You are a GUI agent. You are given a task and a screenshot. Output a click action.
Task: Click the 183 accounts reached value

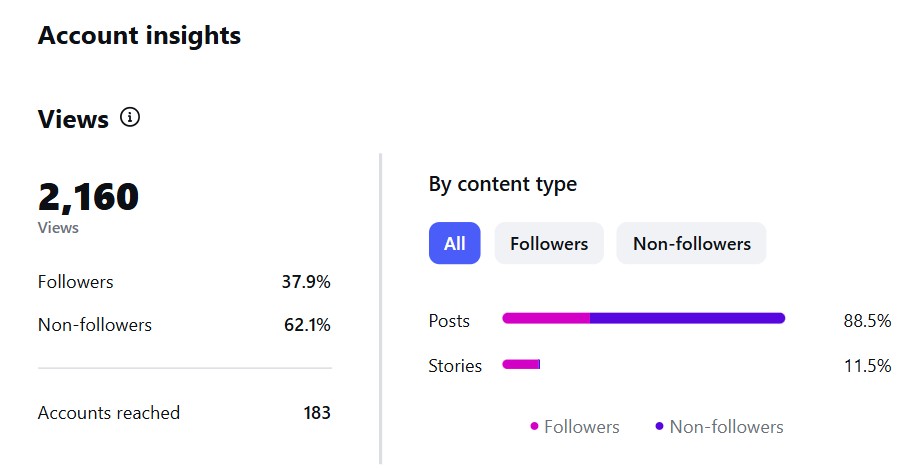point(317,413)
